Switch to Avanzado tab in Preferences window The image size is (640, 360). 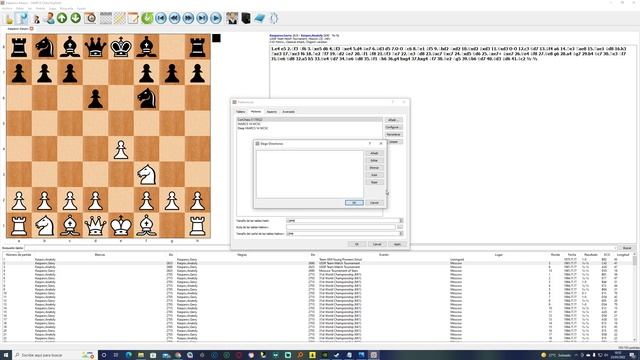click(289, 111)
